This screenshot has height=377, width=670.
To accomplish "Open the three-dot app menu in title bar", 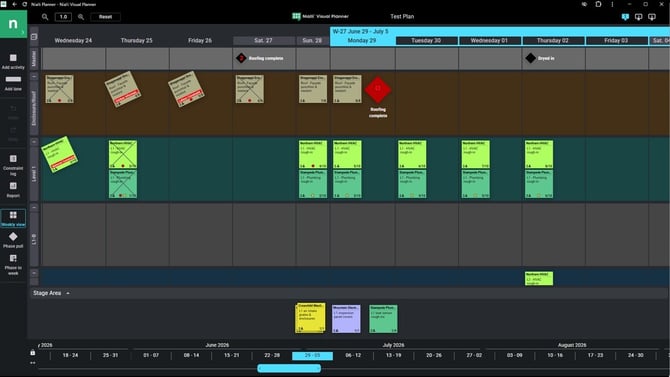I will [612, 4].
